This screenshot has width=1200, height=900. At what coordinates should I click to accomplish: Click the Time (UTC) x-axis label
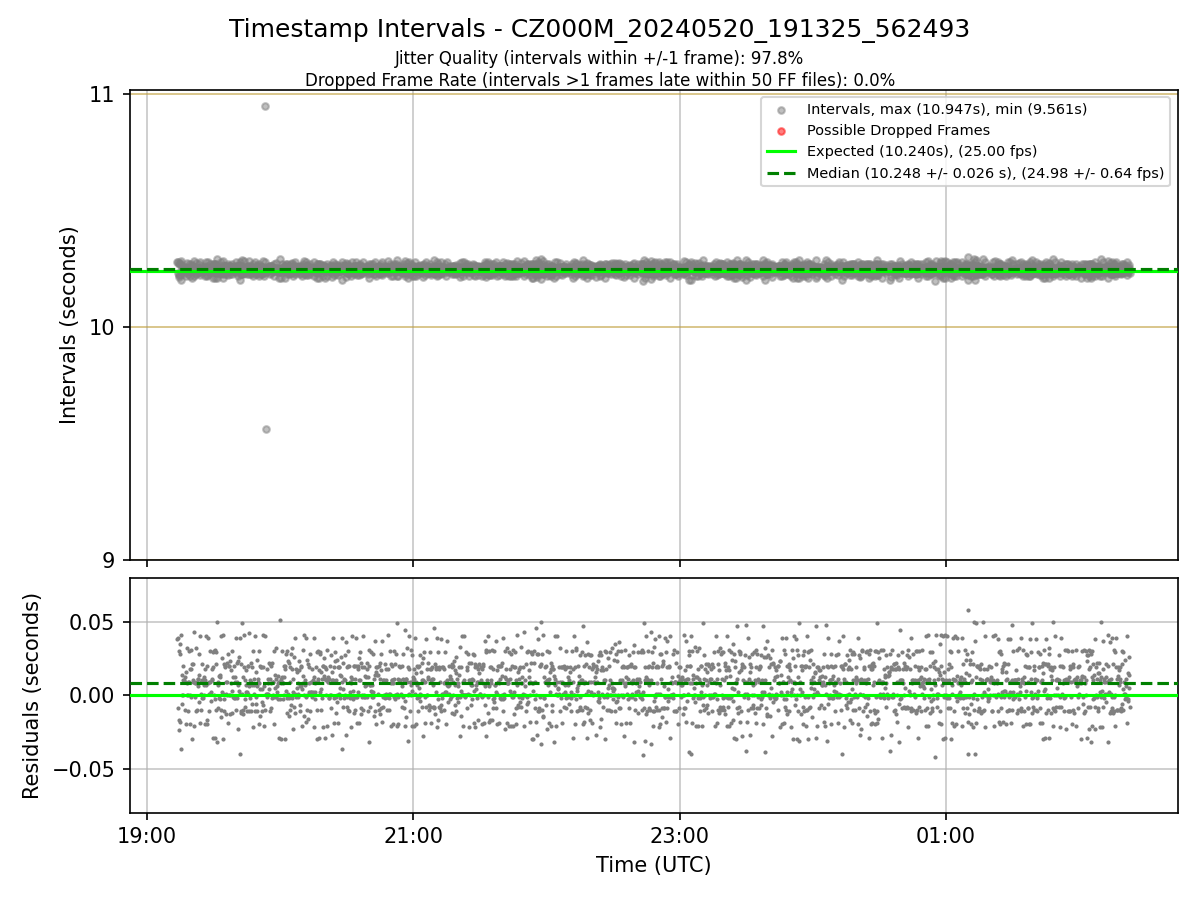point(653,865)
